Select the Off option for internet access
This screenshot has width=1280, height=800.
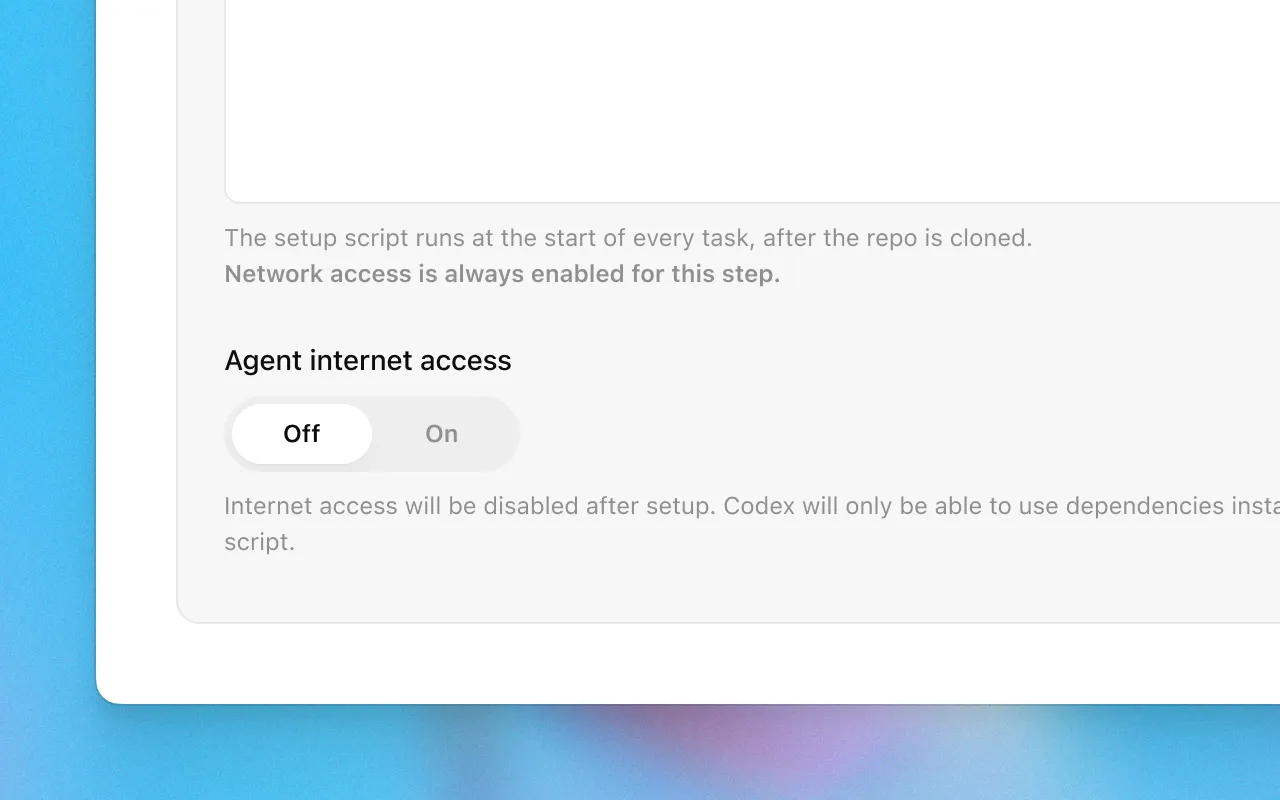[x=301, y=434]
